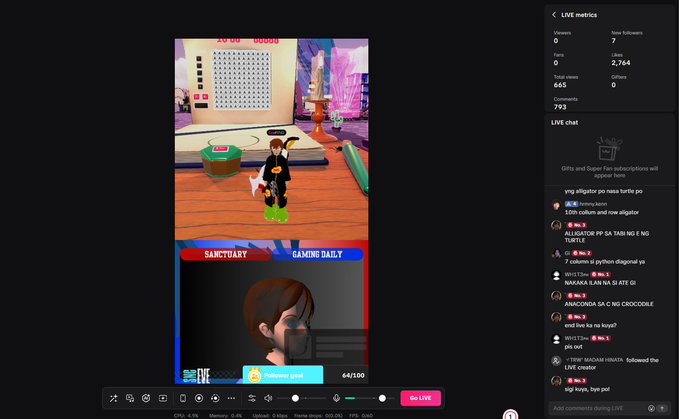Select comment "end live ka na kuya?"

(x=590, y=325)
